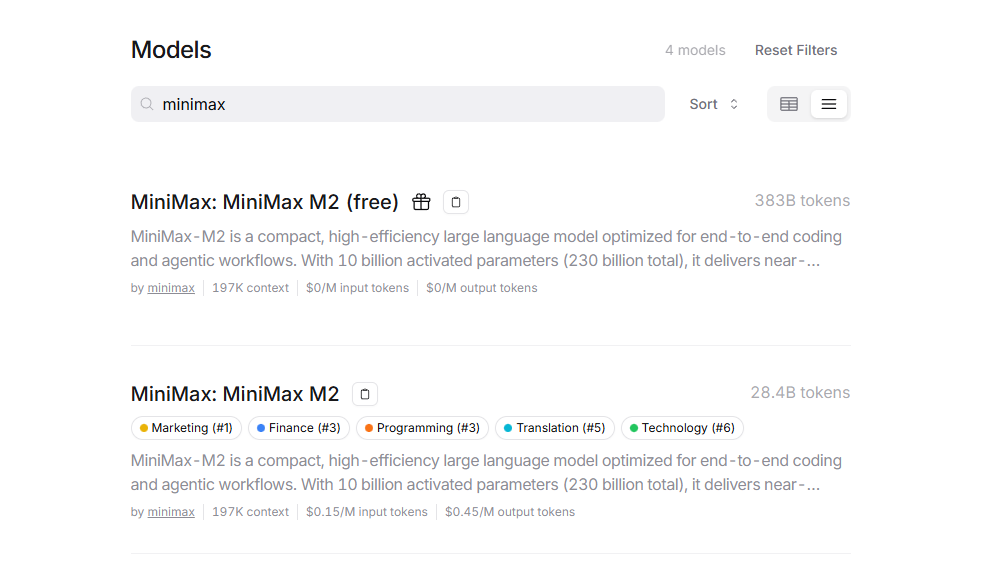Select the Translation (#5) category chip

click(x=554, y=427)
